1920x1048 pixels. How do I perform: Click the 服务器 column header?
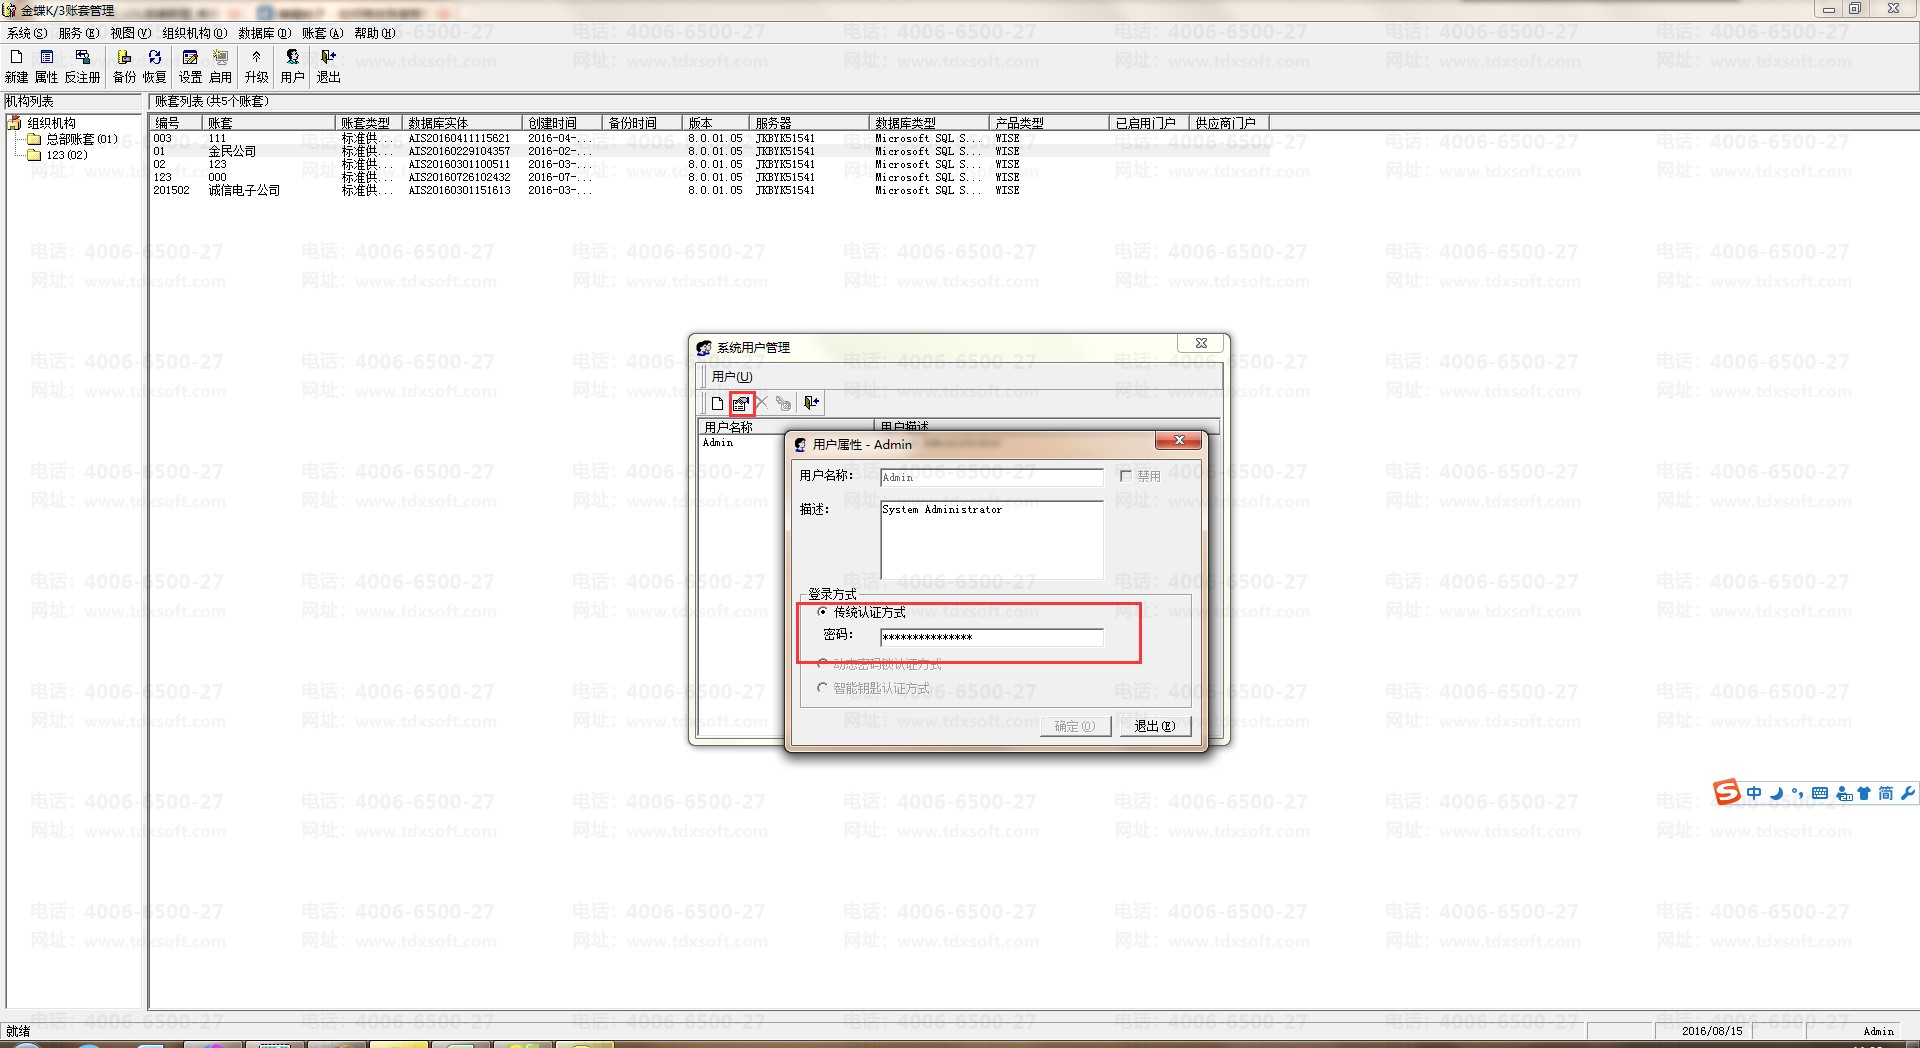pos(809,123)
